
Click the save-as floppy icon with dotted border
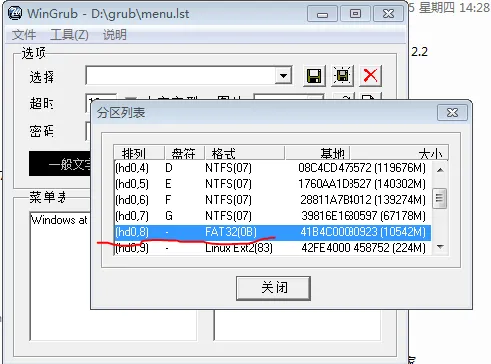342,76
